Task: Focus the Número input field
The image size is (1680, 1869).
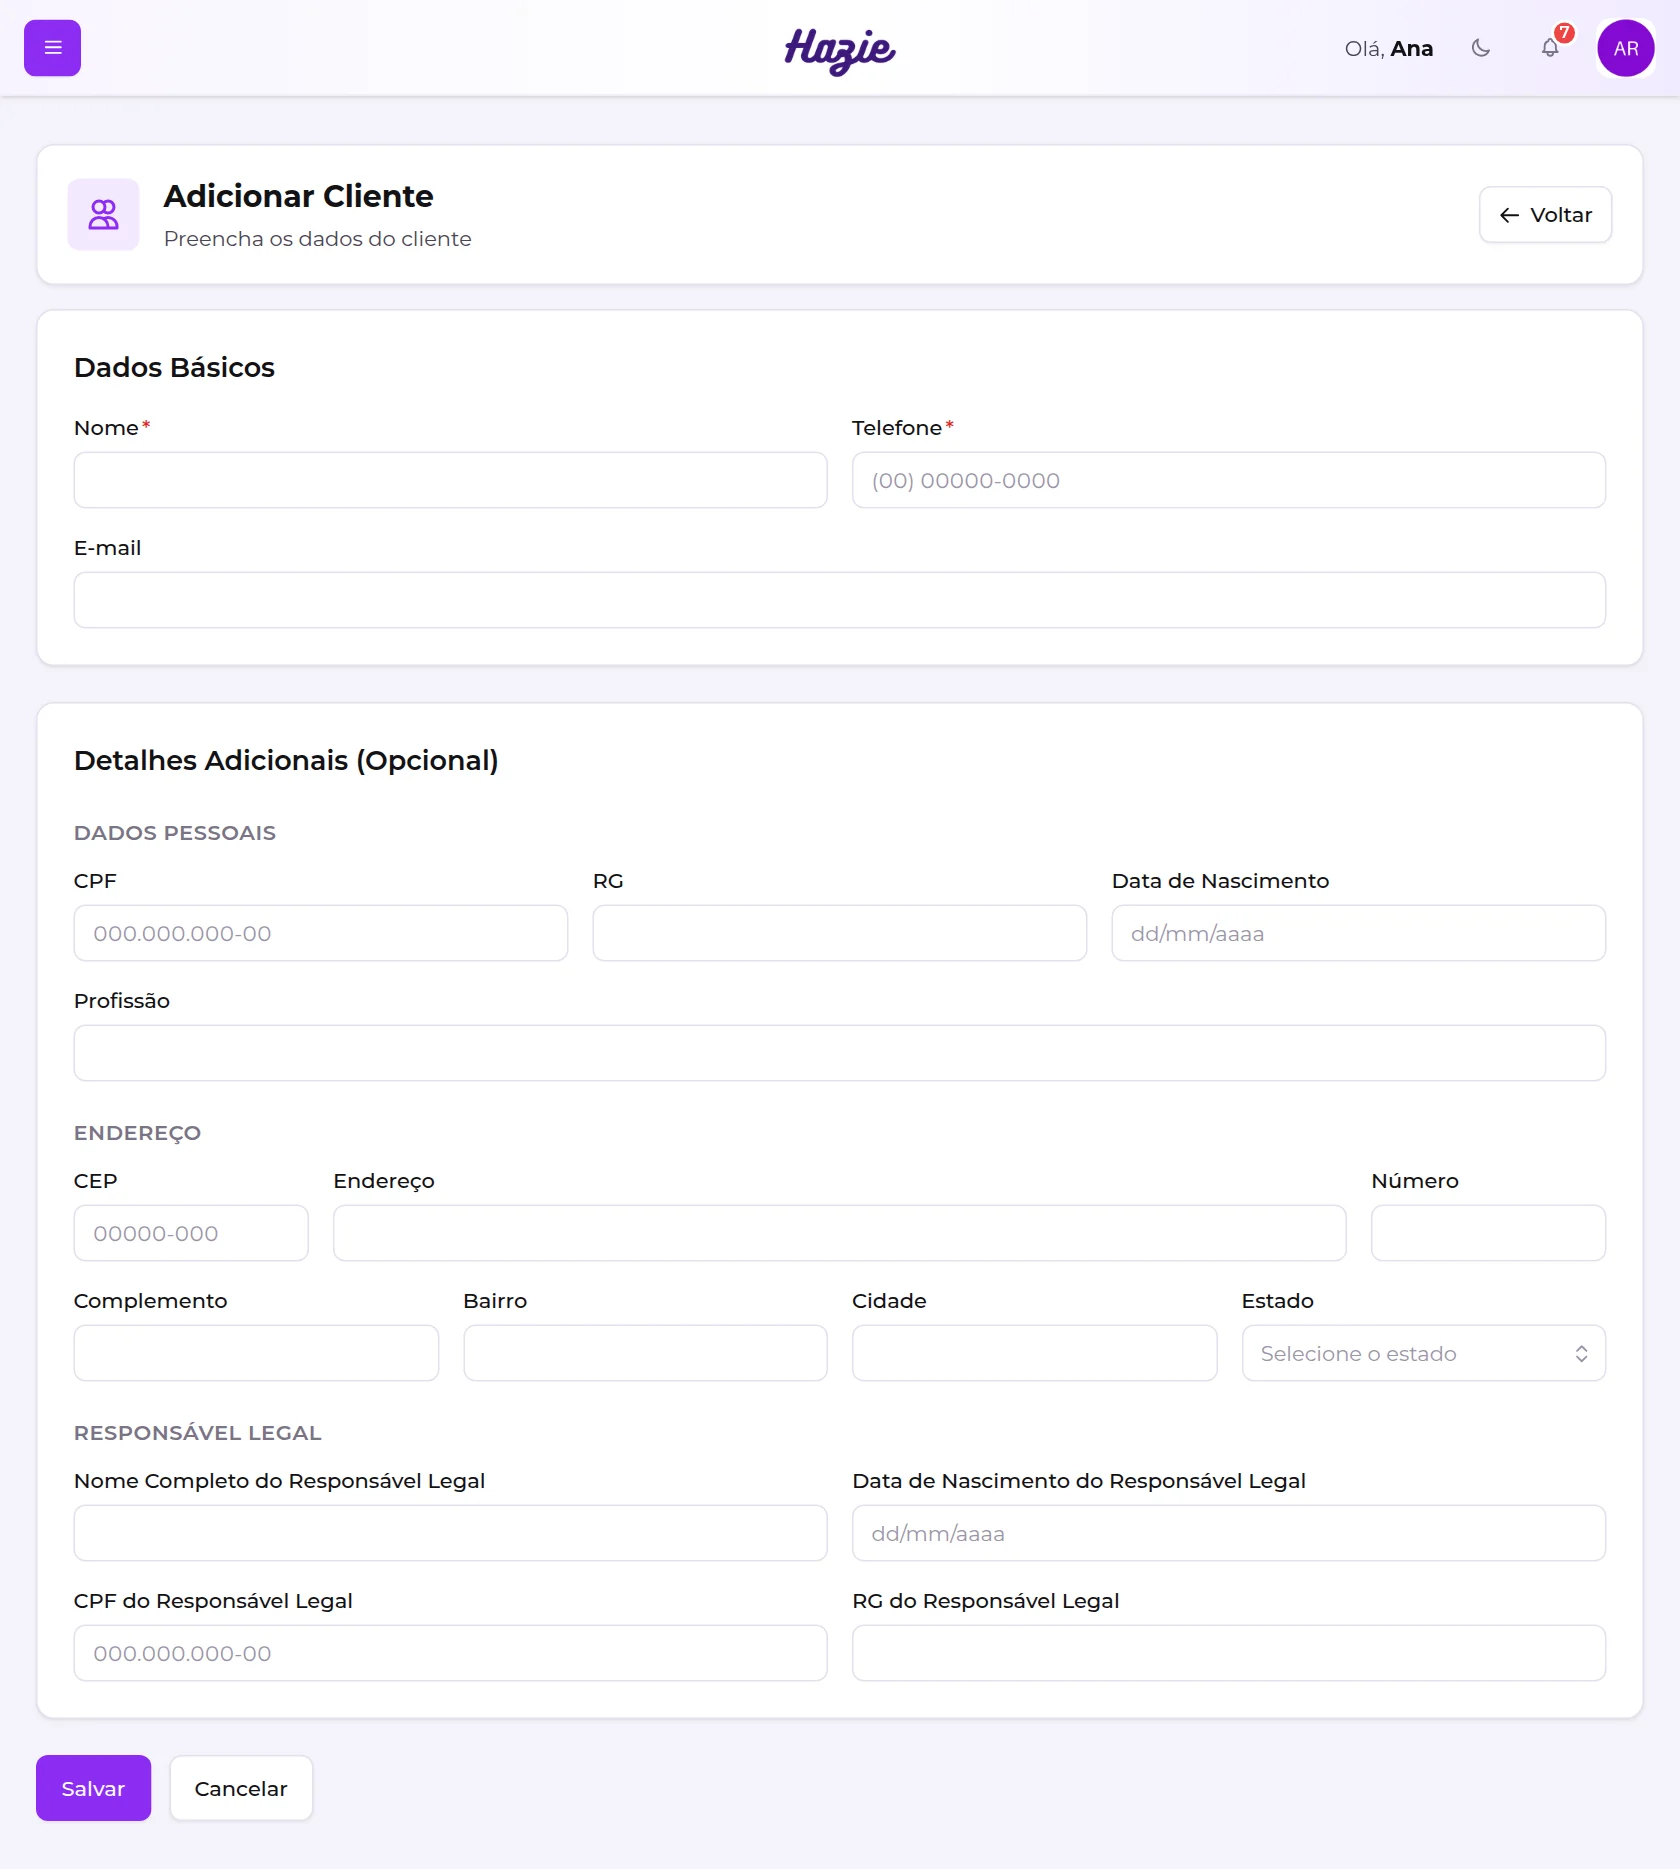Action: (x=1488, y=1233)
